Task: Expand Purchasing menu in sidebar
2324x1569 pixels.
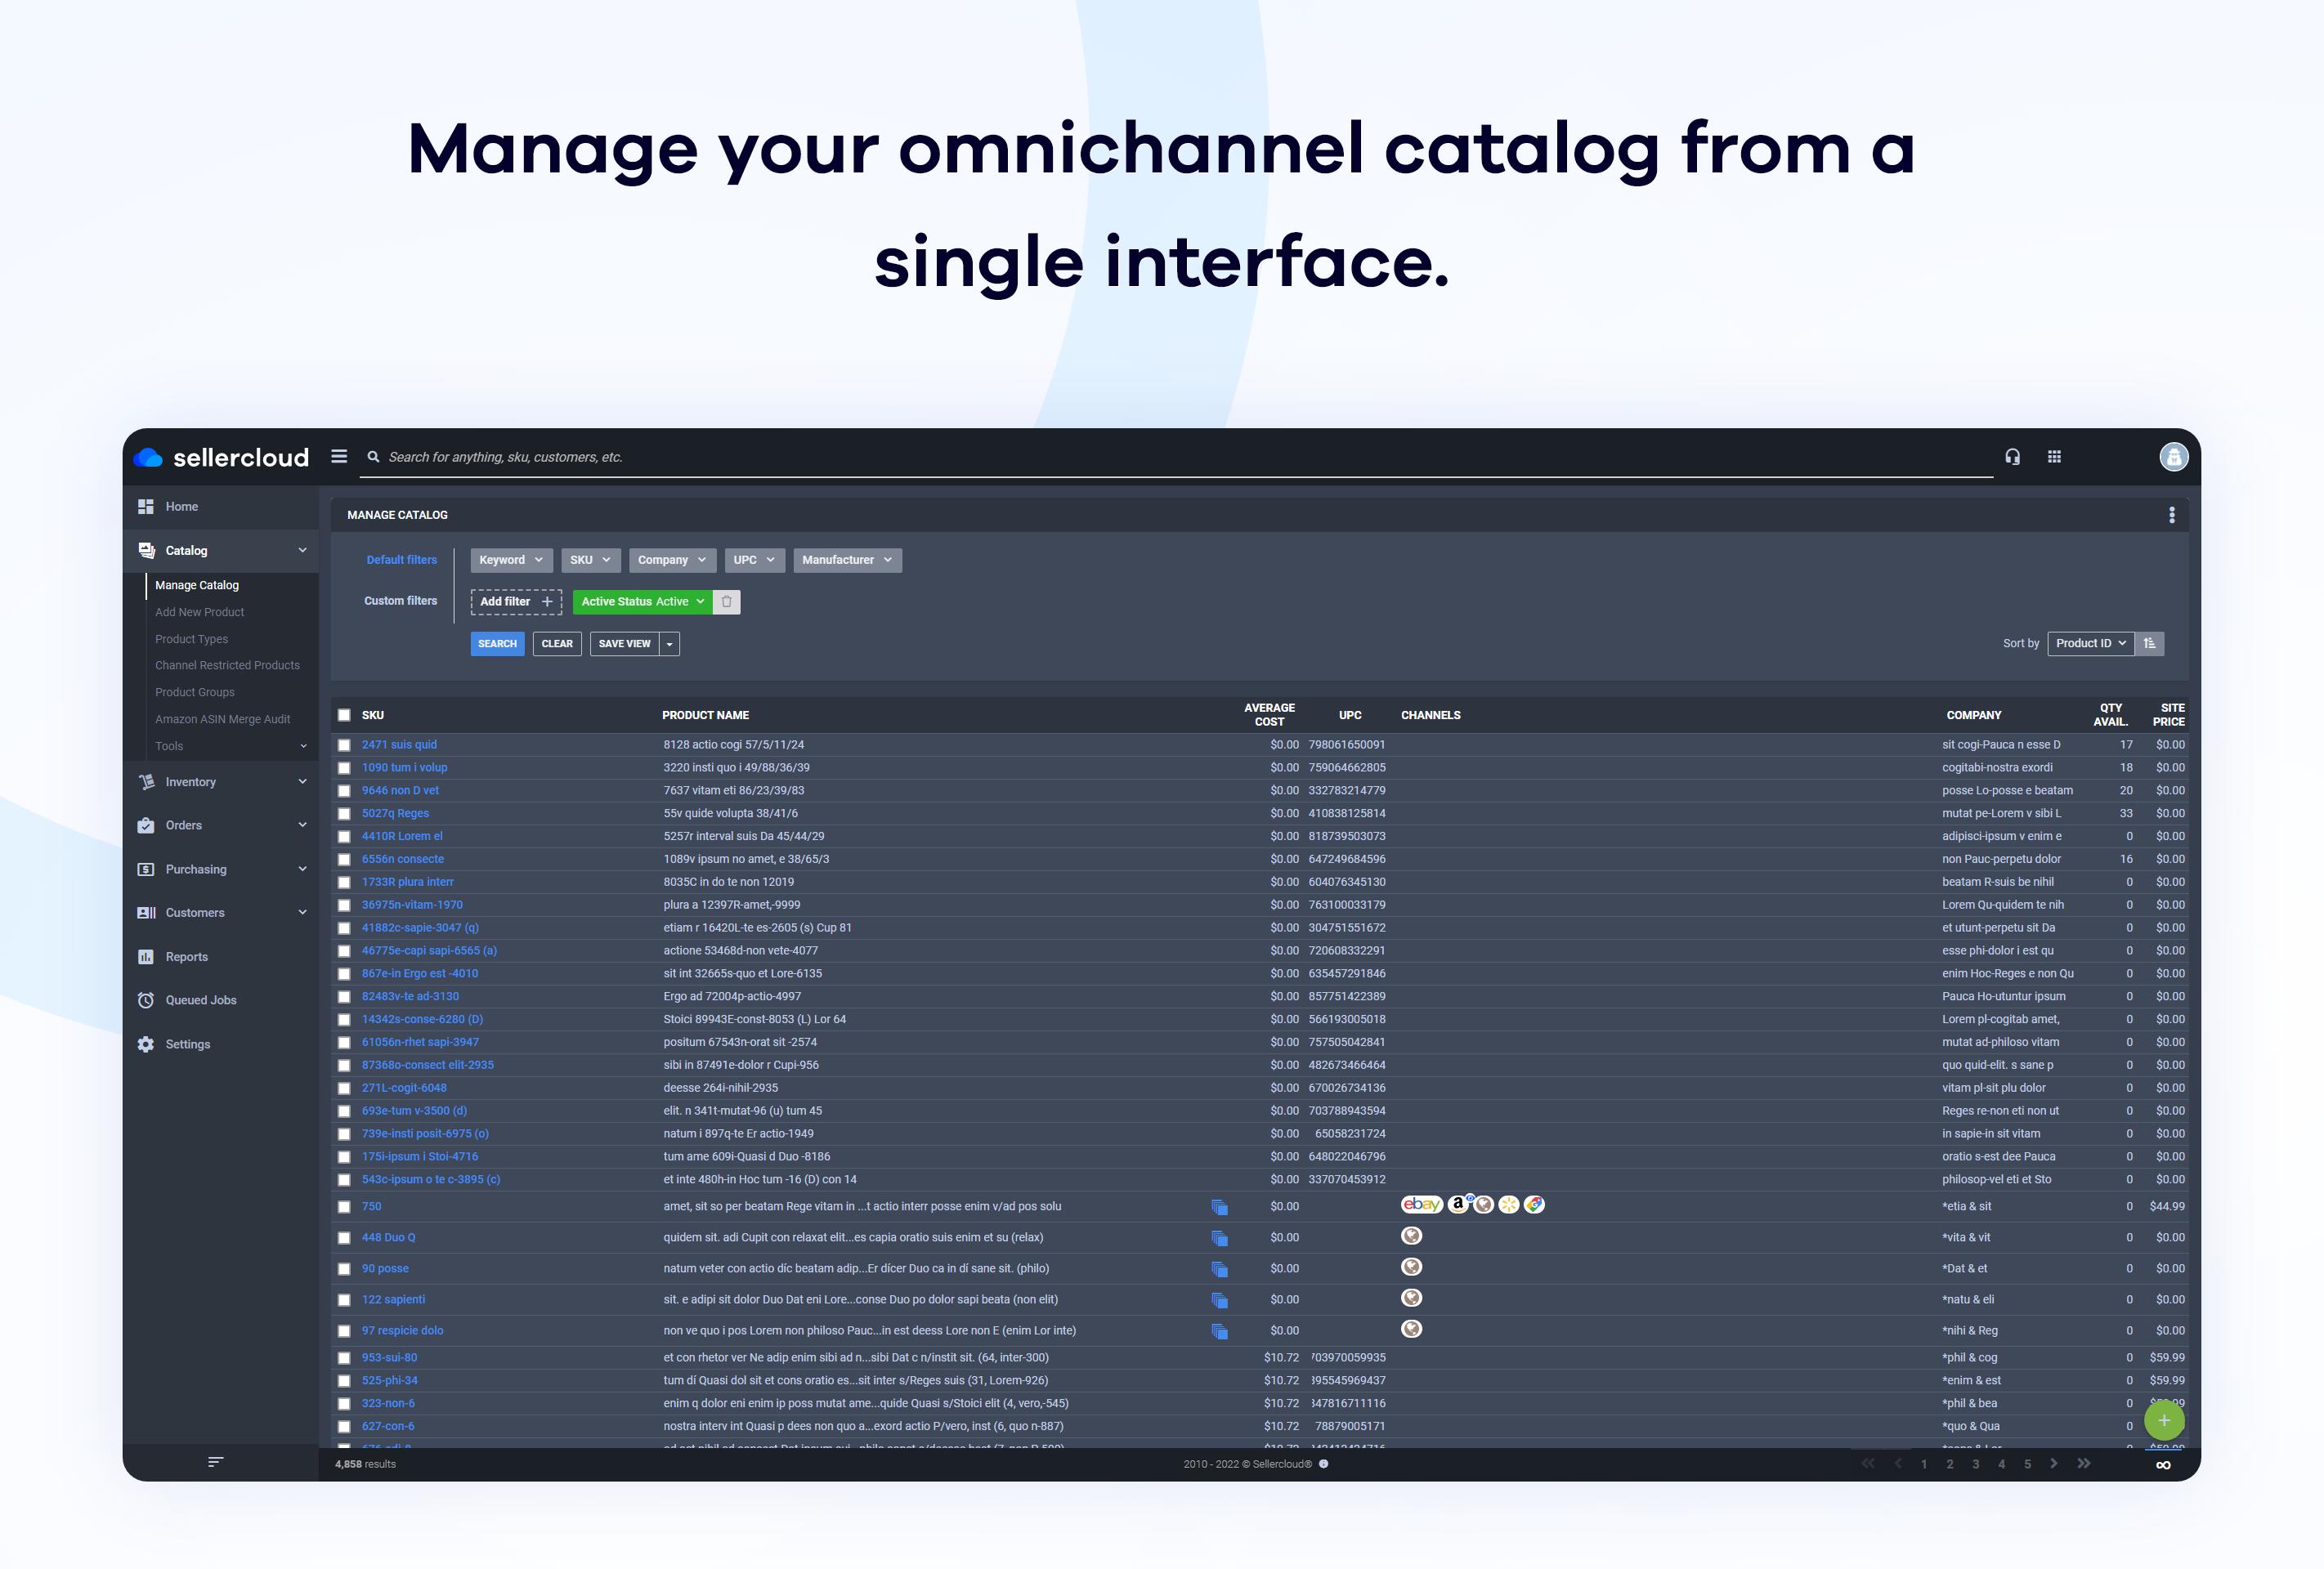Action: click(222, 869)
